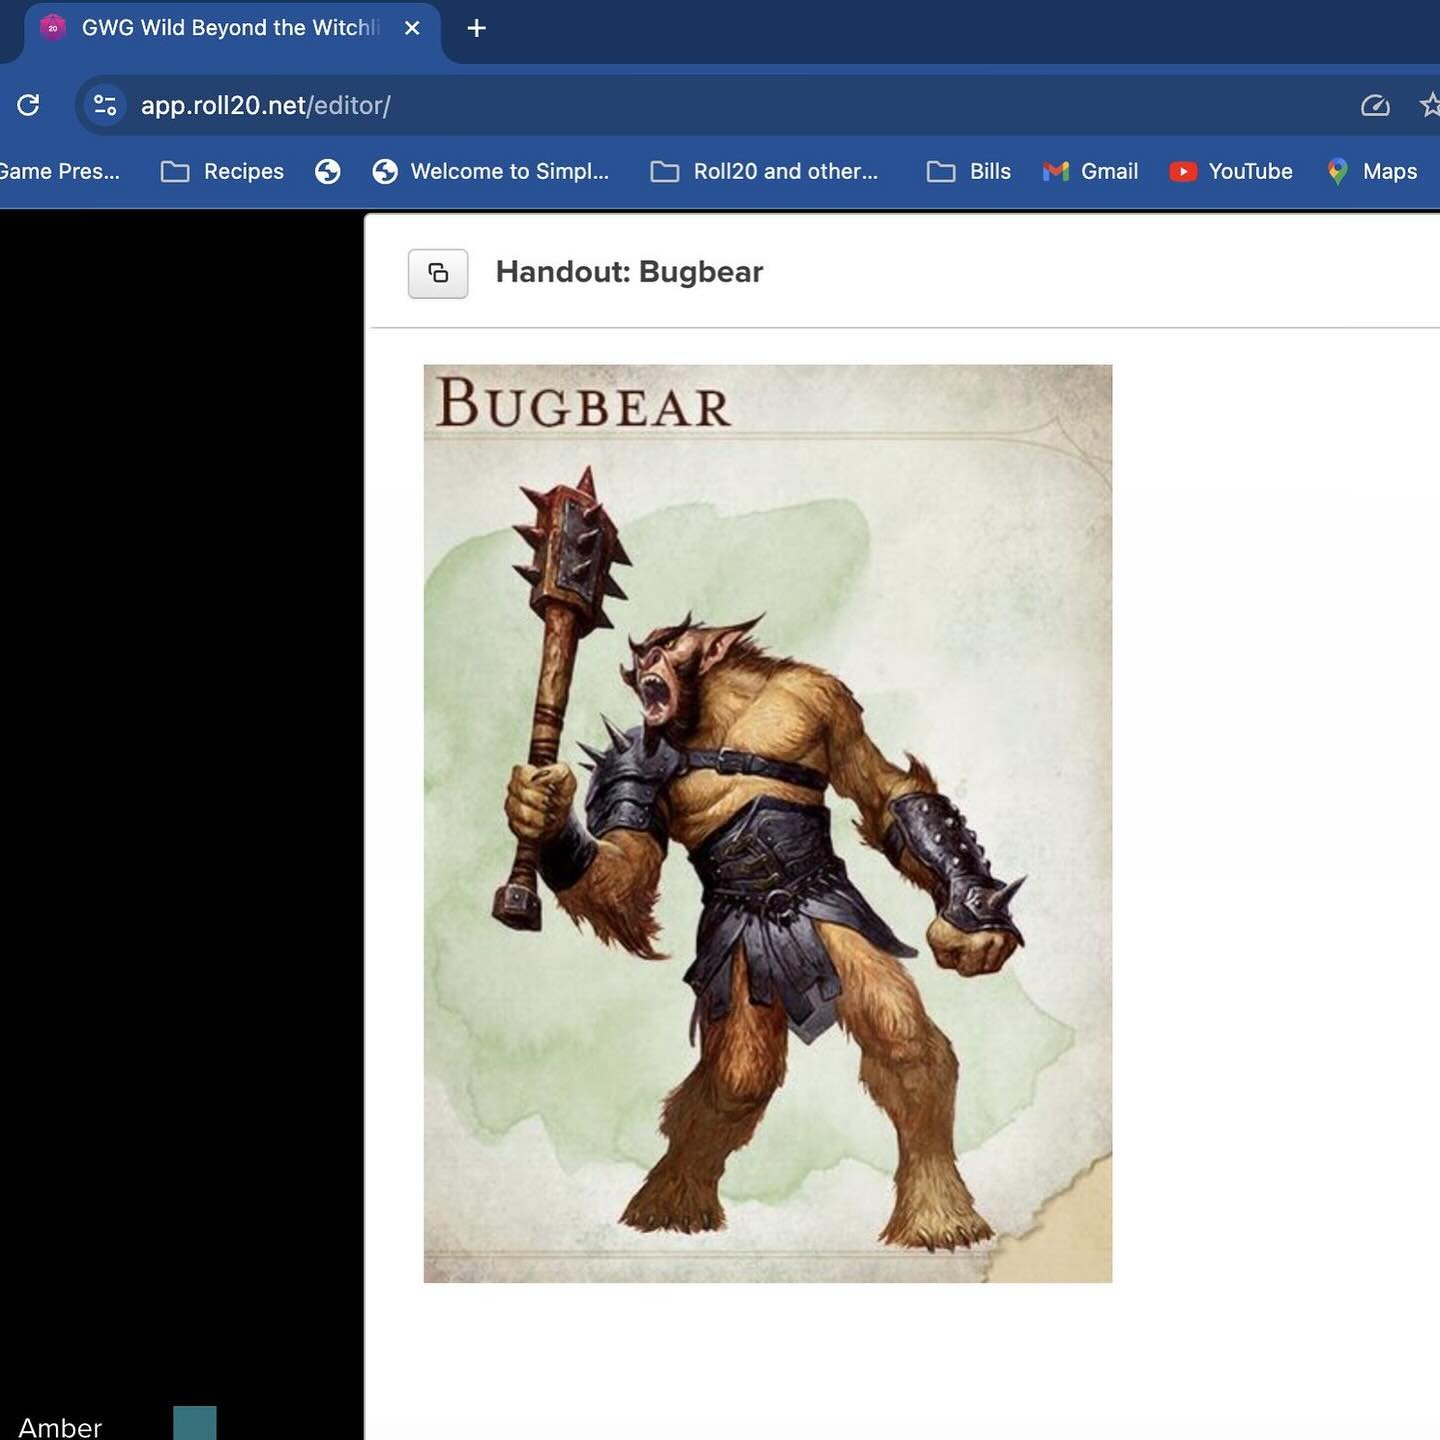
Task: Open the YouTube bookmark
Action: (x=1231, y=171)
